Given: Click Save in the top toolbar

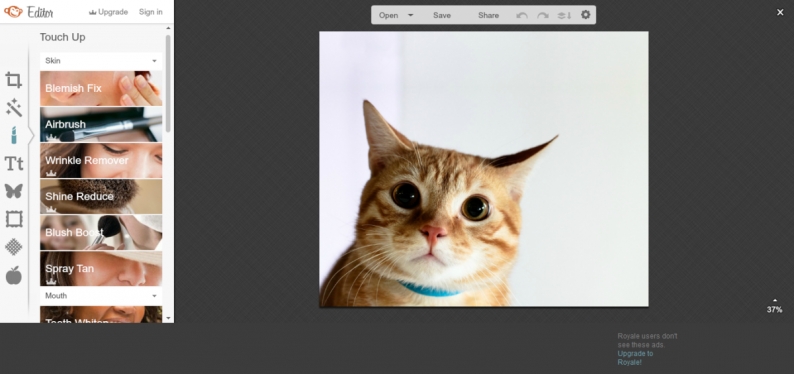Looking at the screenshot, I should [x=442, y=15].
